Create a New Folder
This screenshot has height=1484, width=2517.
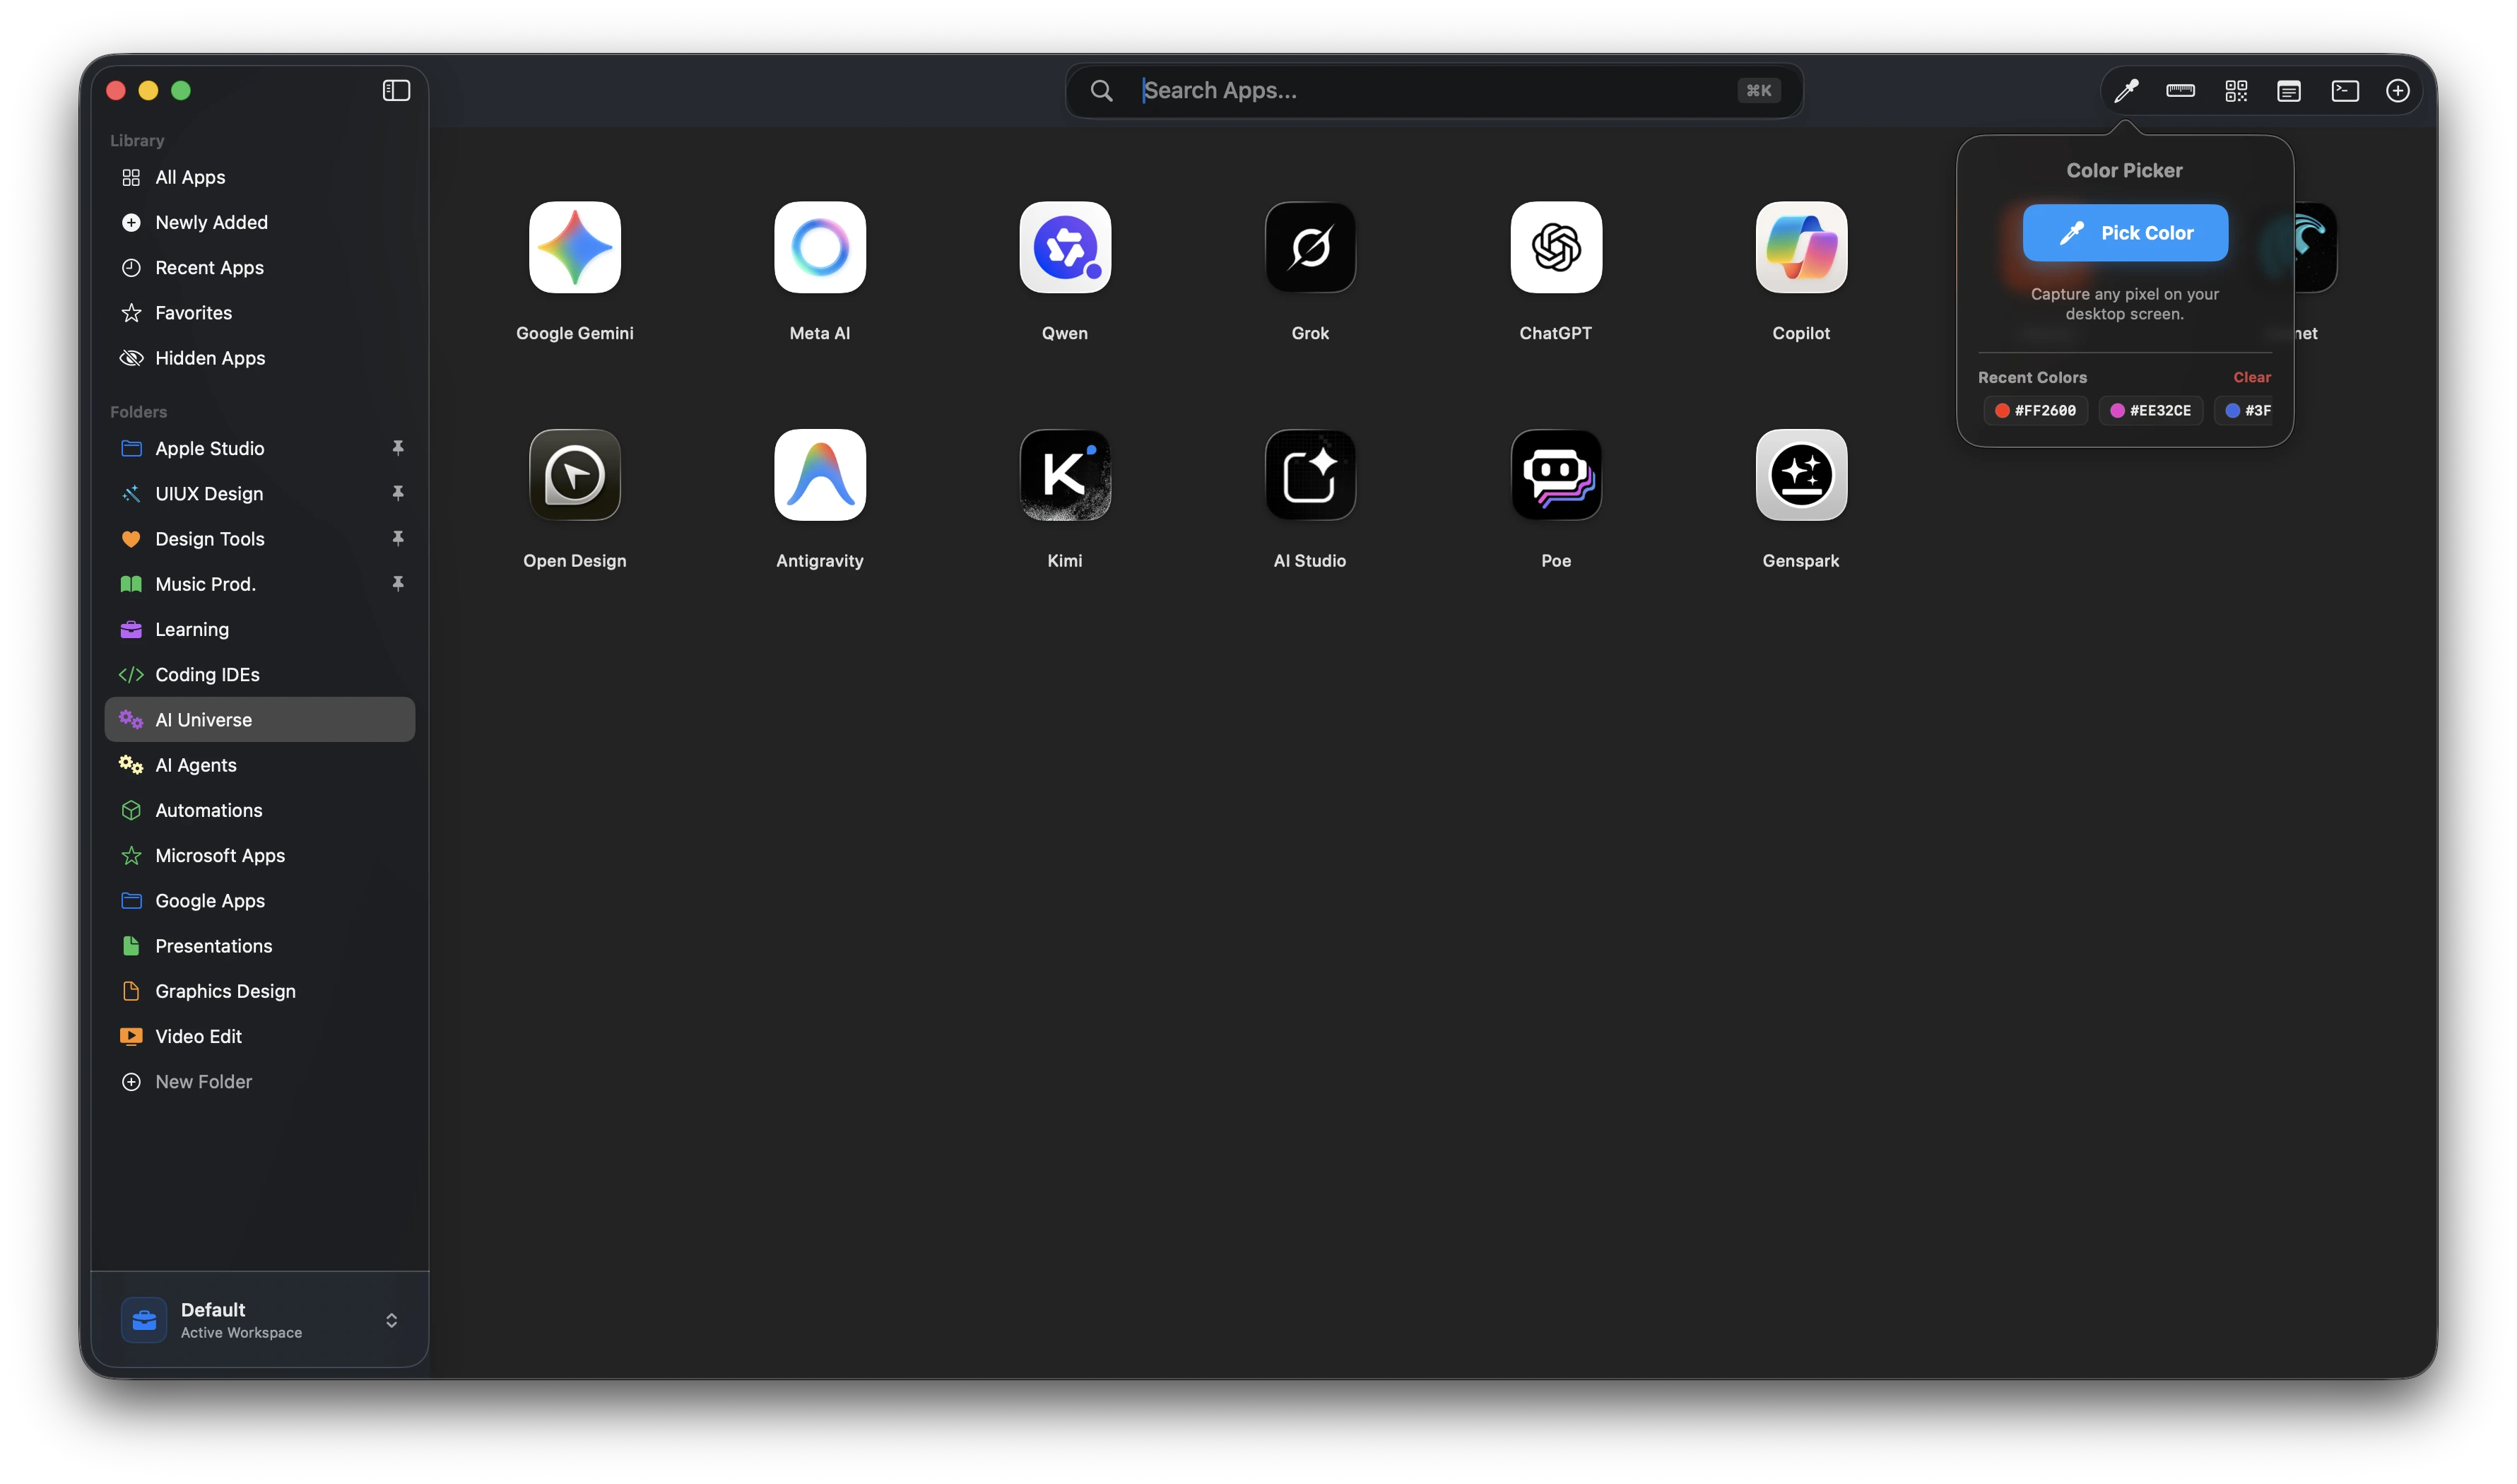coord(260,1081)
